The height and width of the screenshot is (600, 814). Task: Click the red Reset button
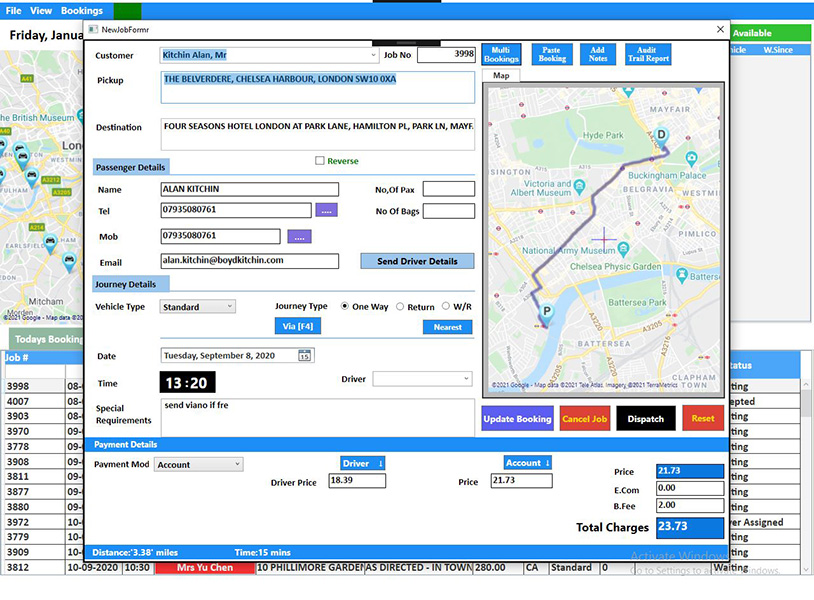point(703,419)
